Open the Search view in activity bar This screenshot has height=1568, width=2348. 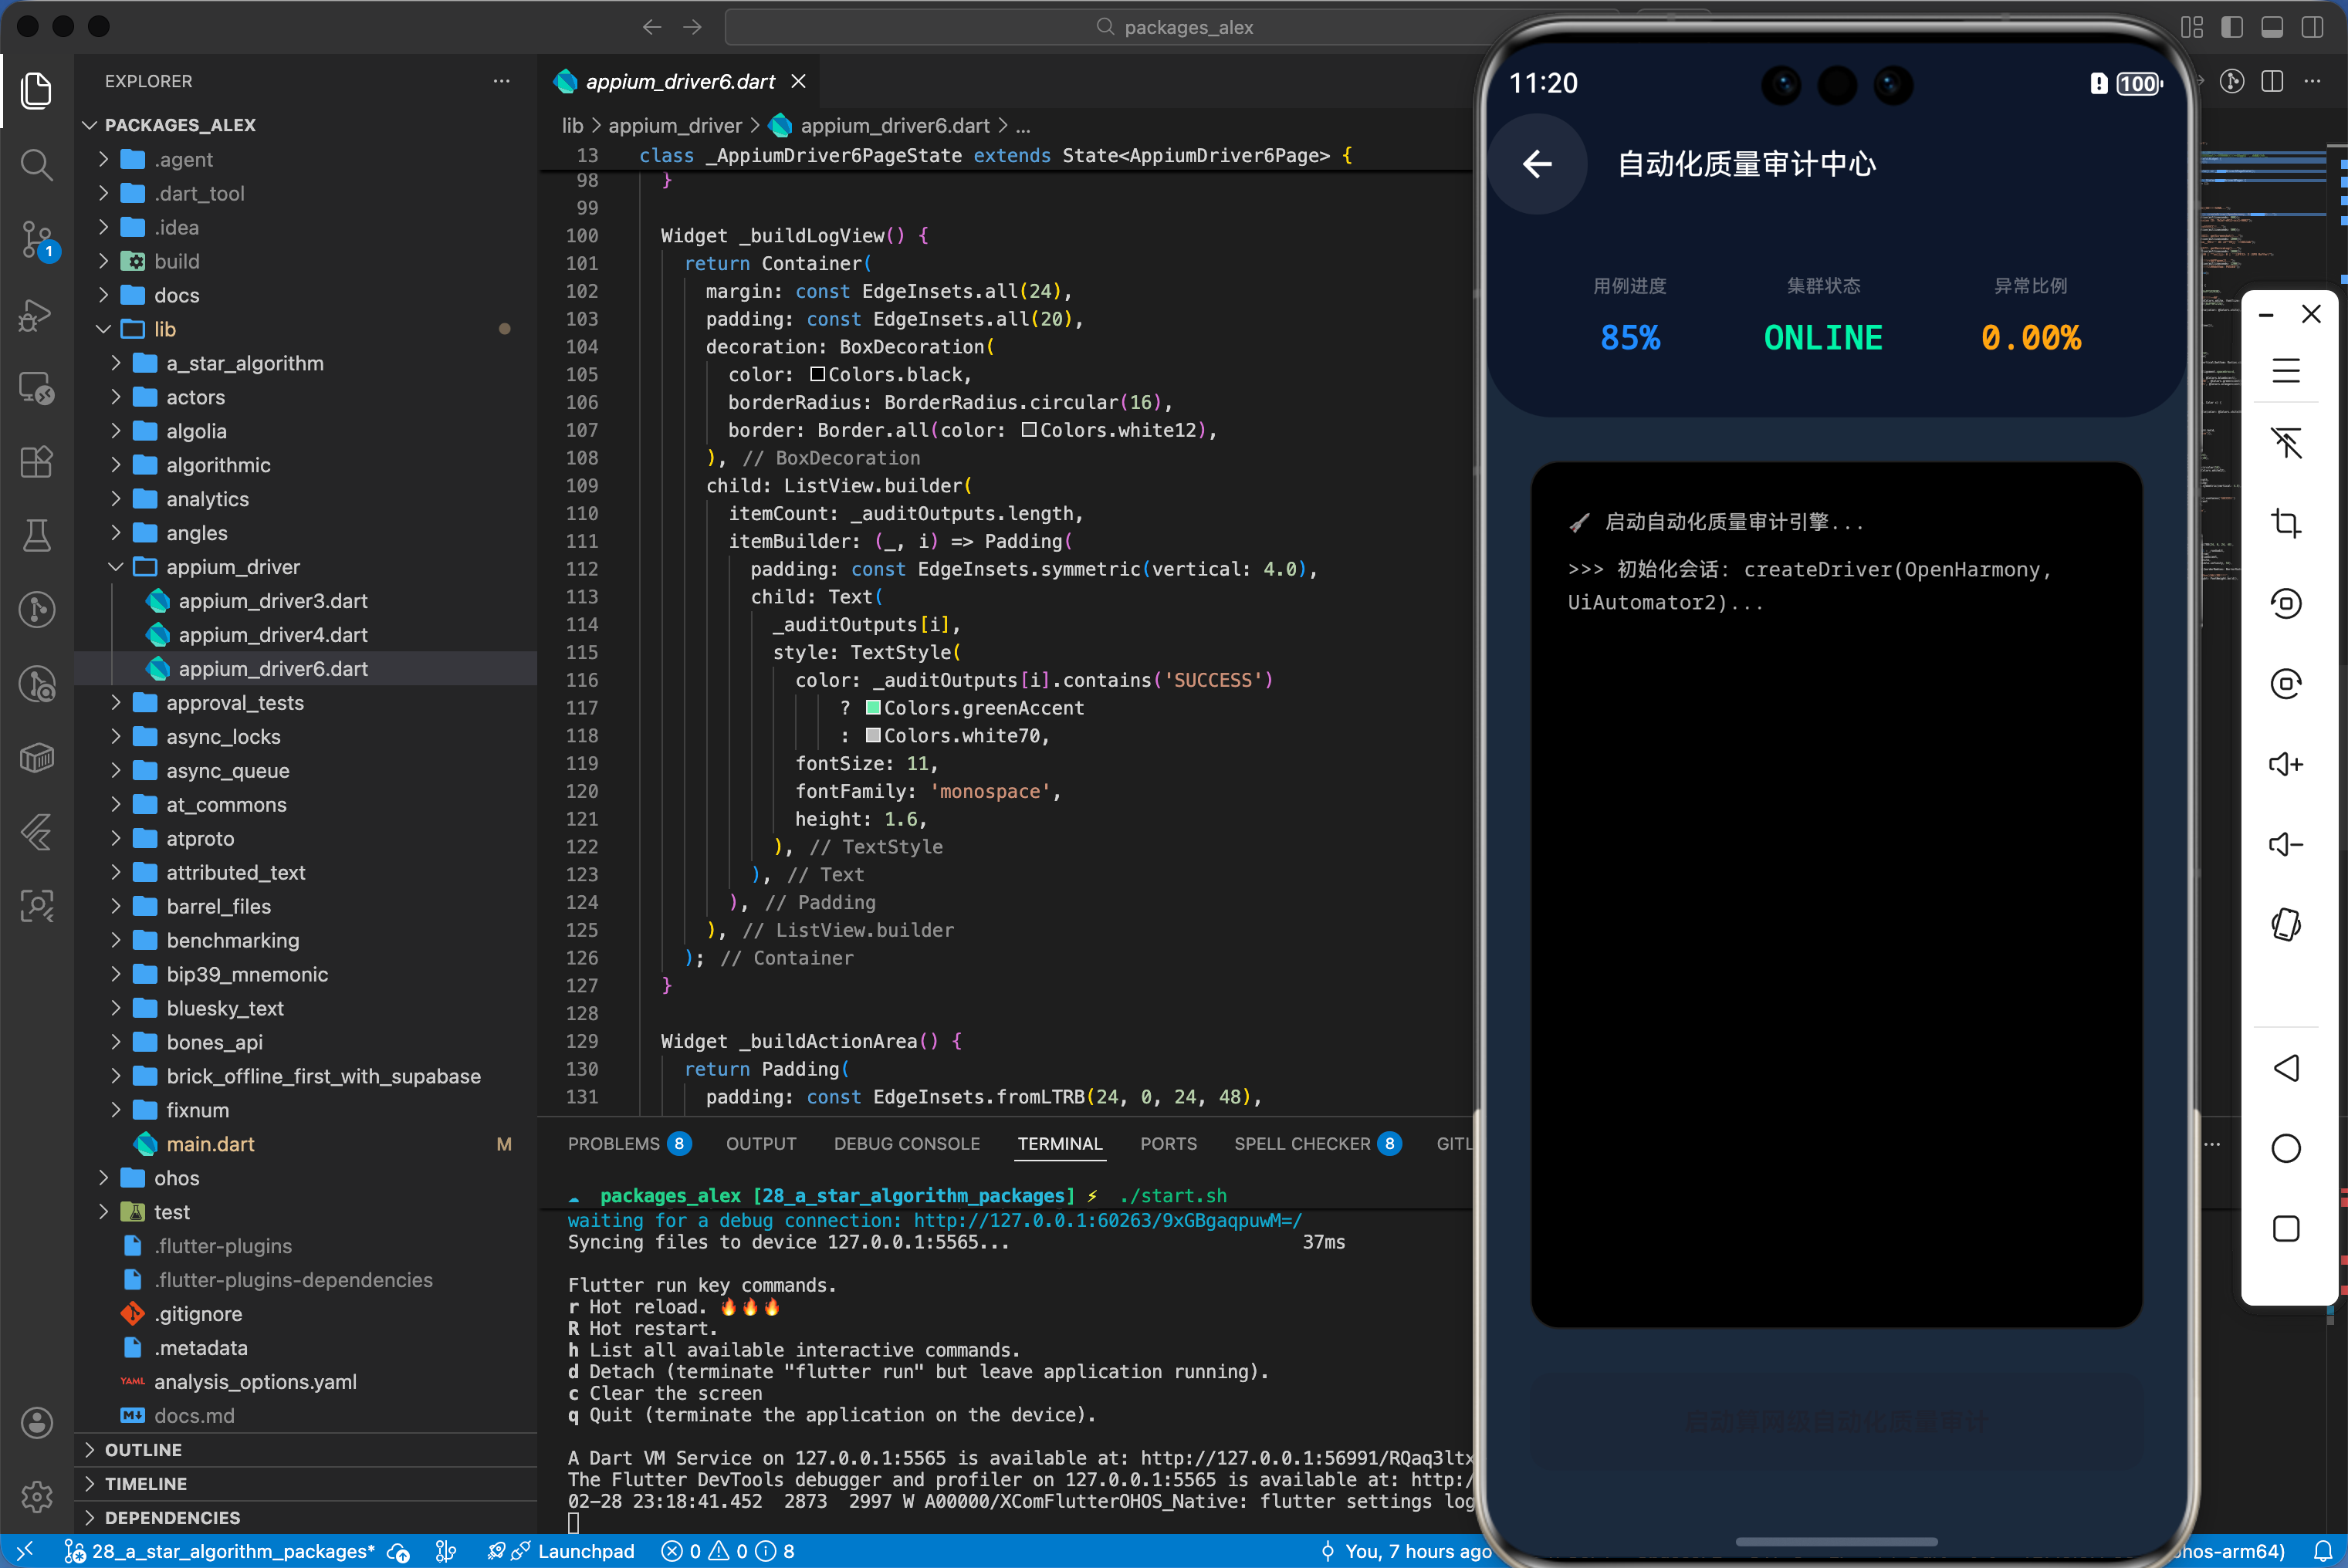(x=37, y=165)
